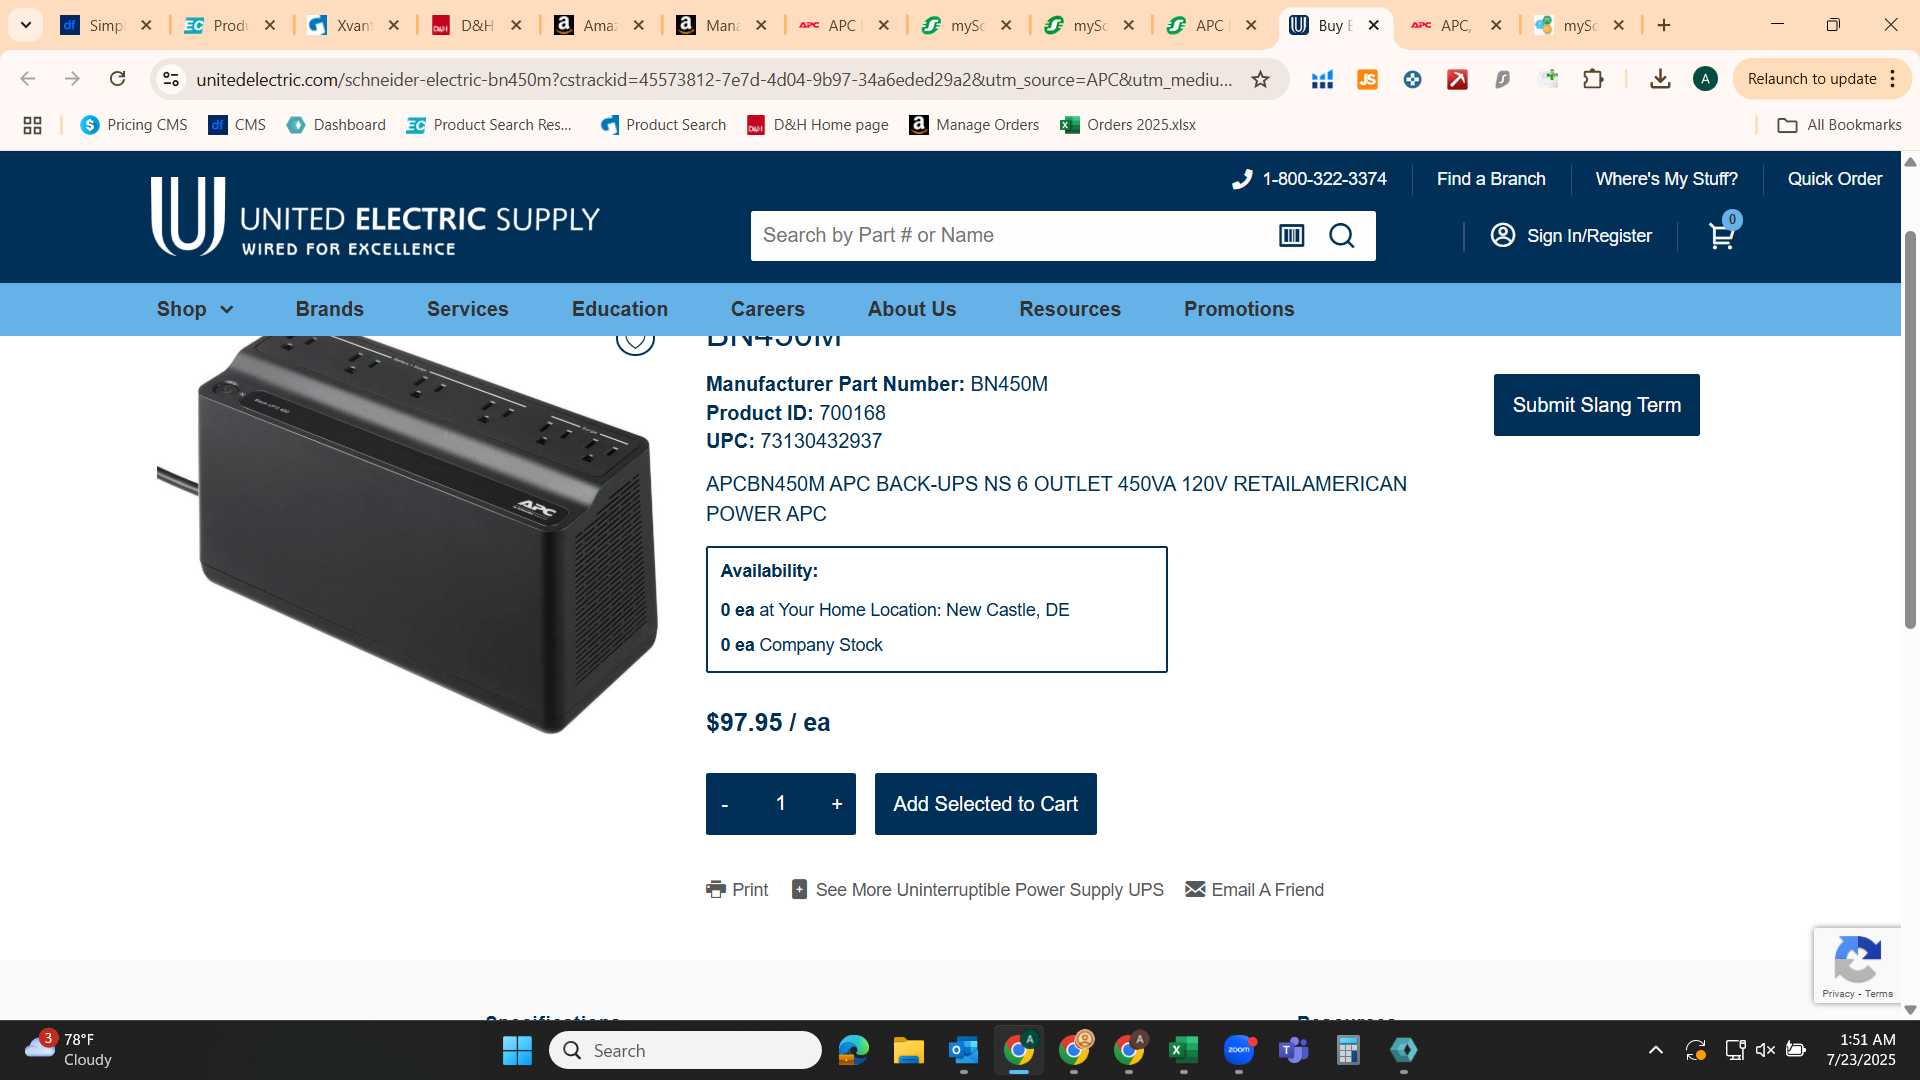Bookmark this page with star icon
1920x1080 pixels.
[1260, 79]
